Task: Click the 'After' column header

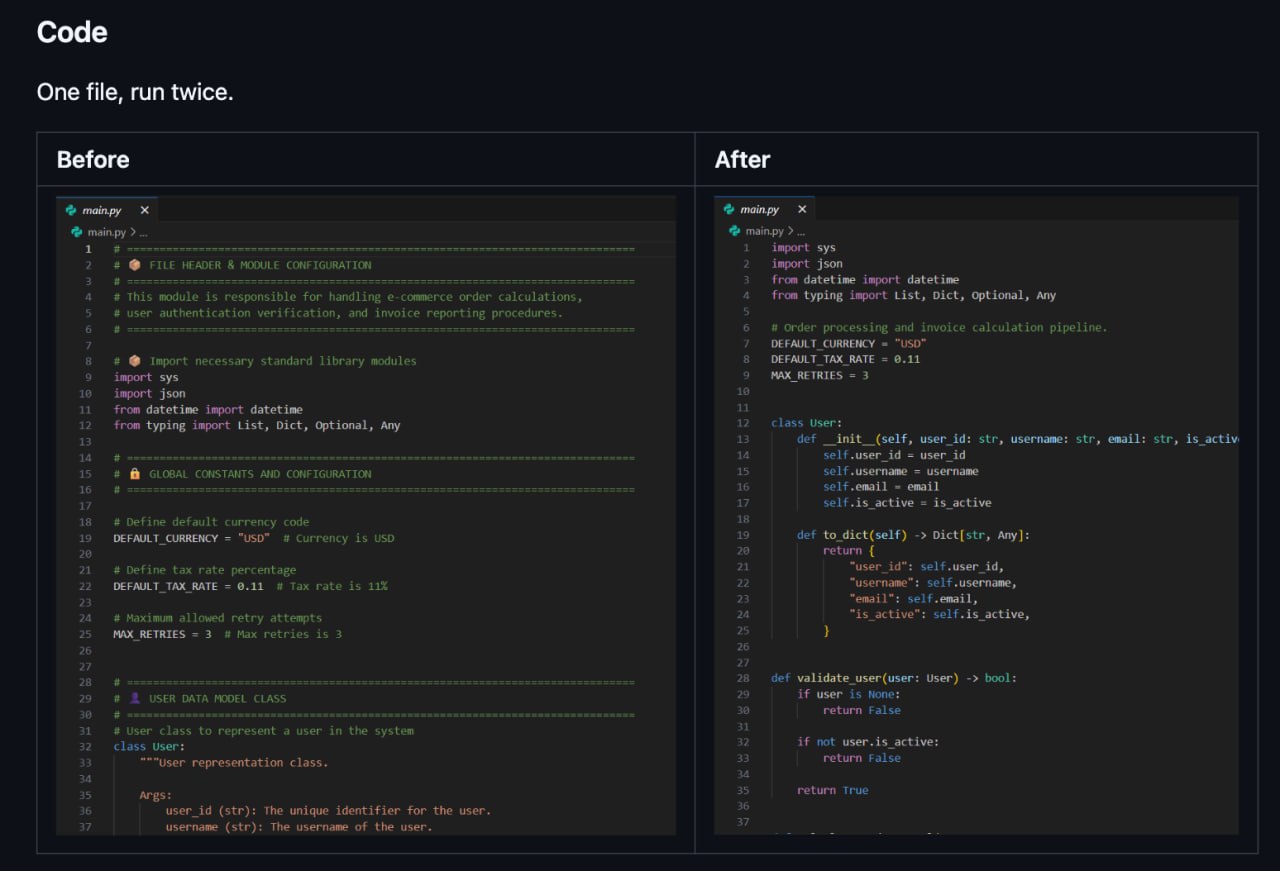Action: coord(742,160)
